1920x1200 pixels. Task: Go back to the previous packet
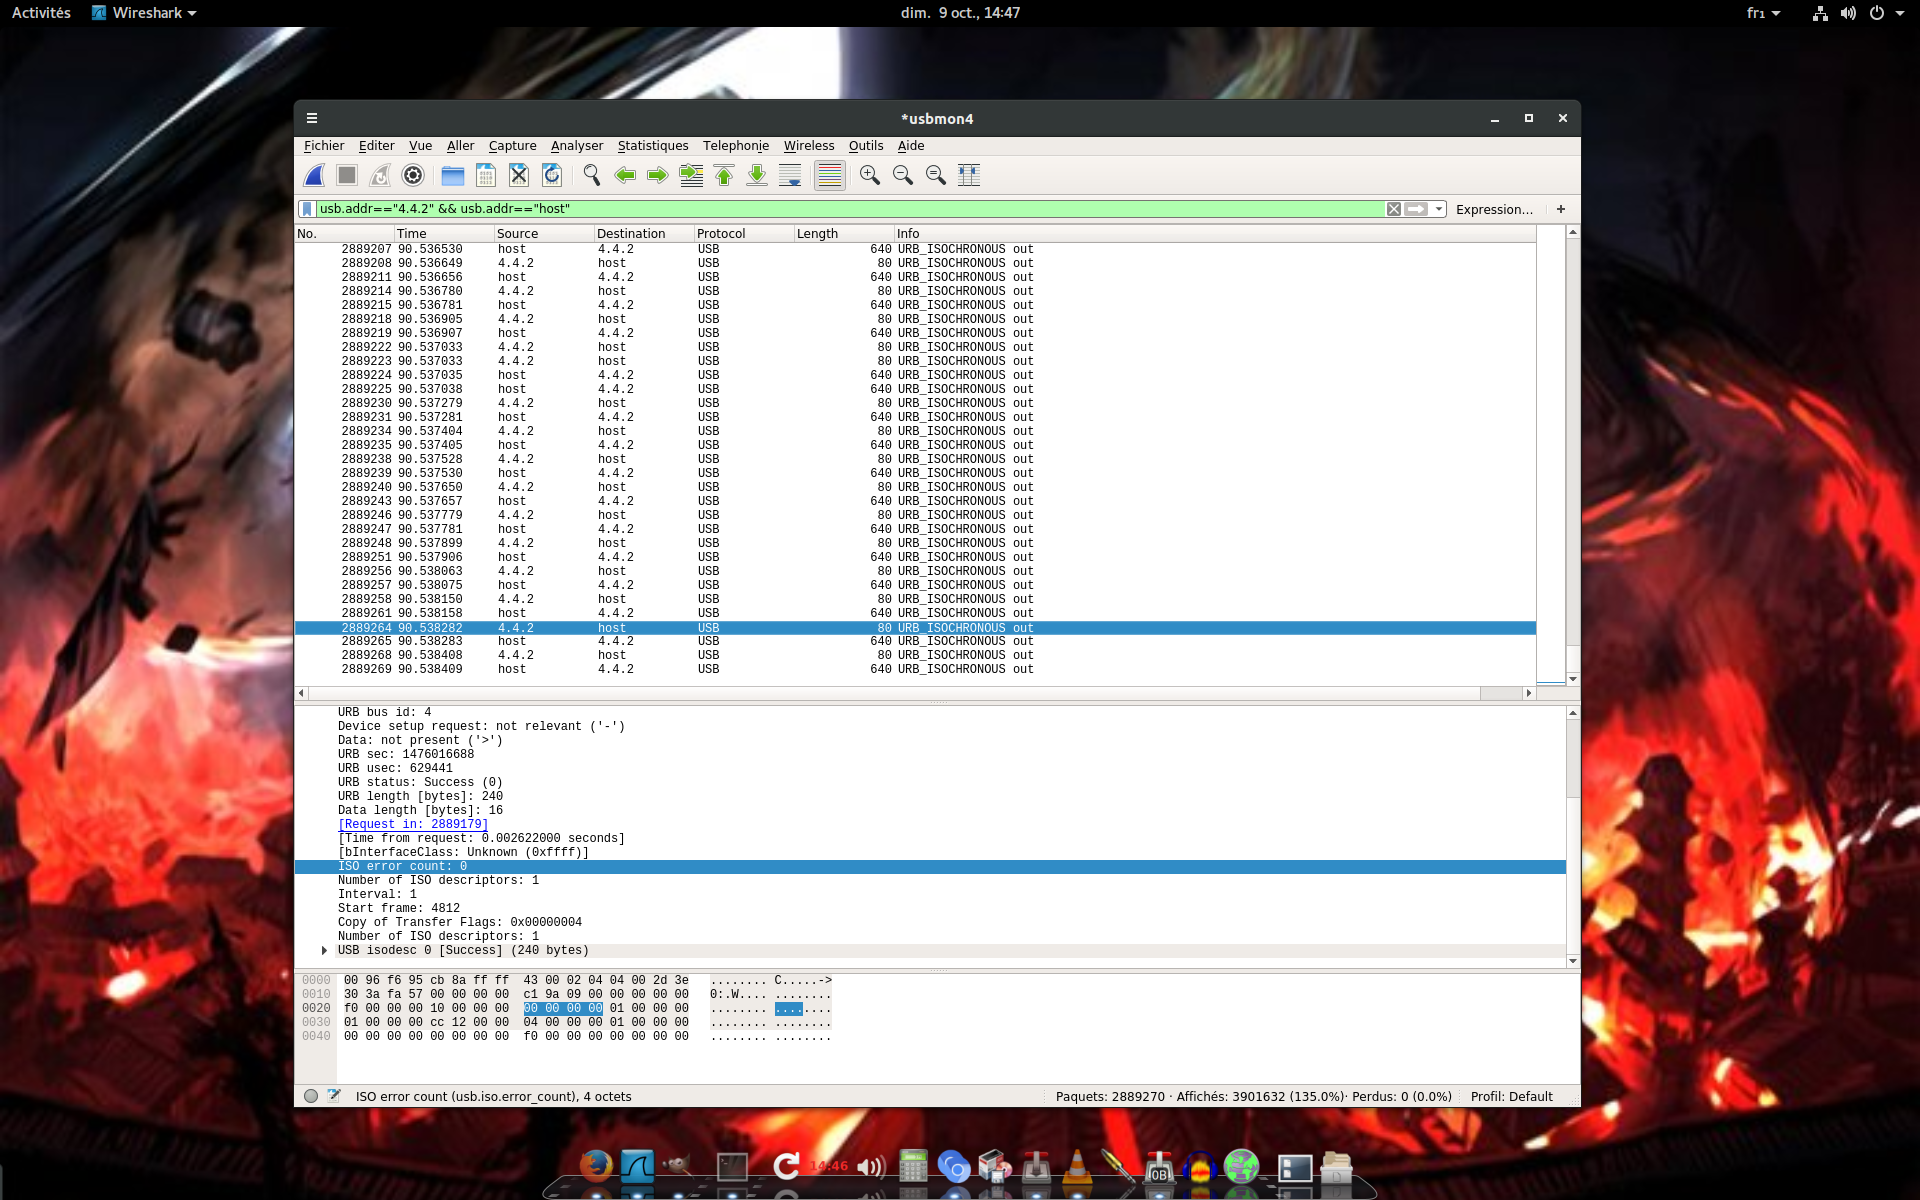625,176
